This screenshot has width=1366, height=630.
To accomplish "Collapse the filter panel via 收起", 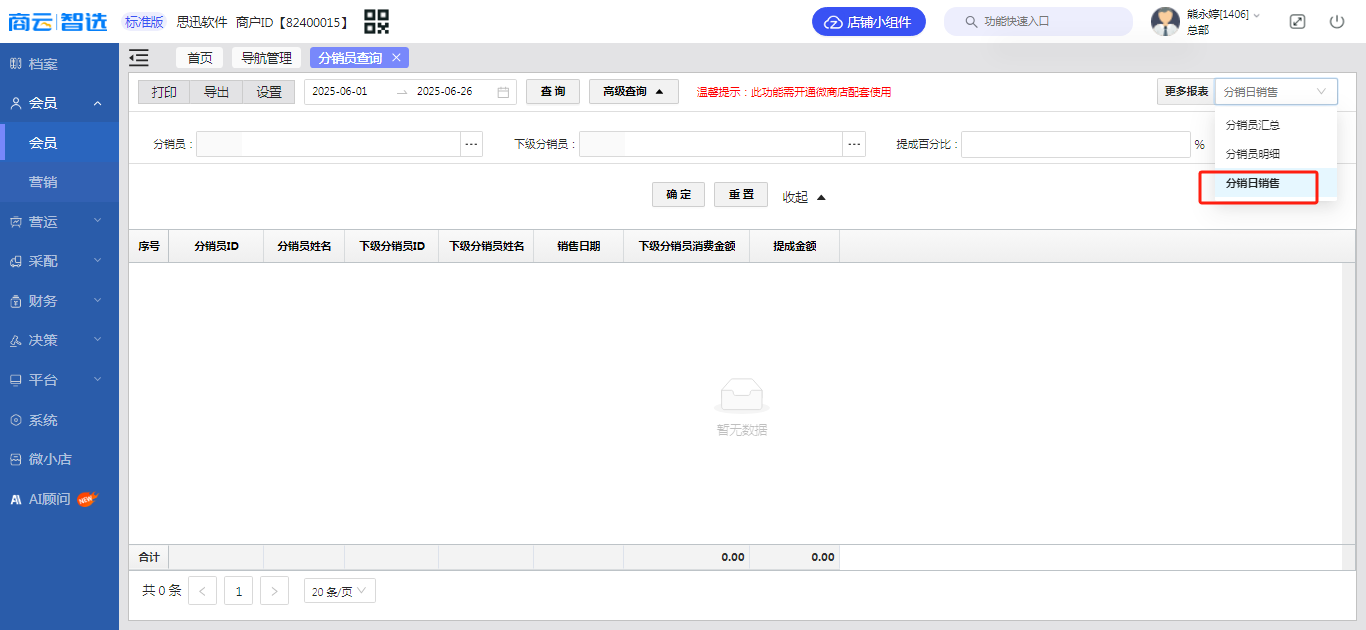I will [x=804, y=197].
